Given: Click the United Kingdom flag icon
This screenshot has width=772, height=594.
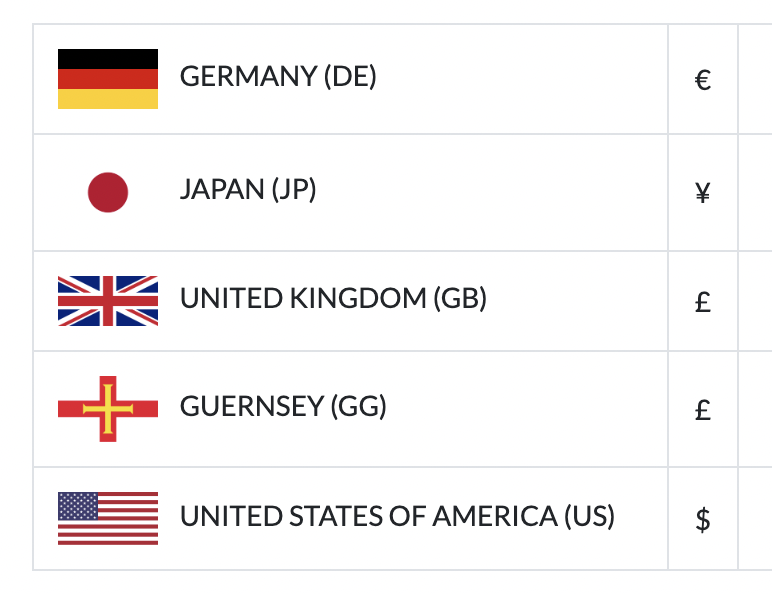Looking at the screenshot, I should click(108, 301).
